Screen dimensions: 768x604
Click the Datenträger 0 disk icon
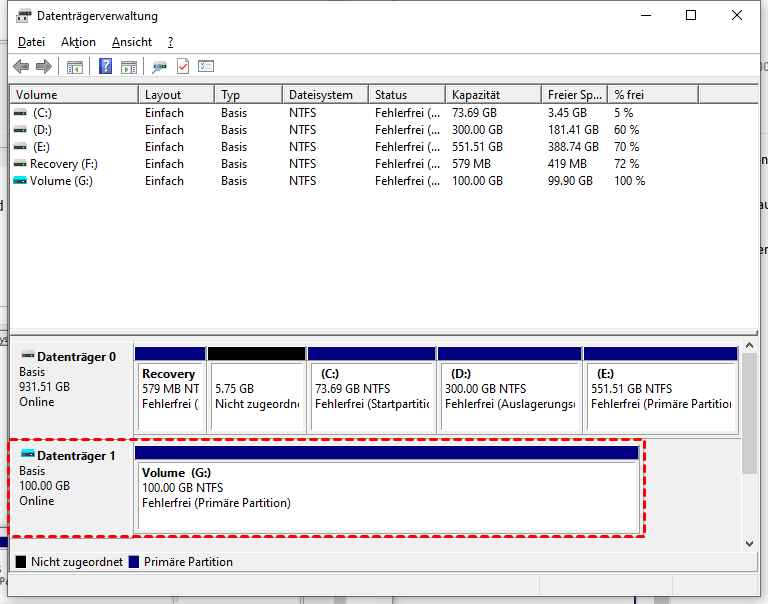[28, 355]
